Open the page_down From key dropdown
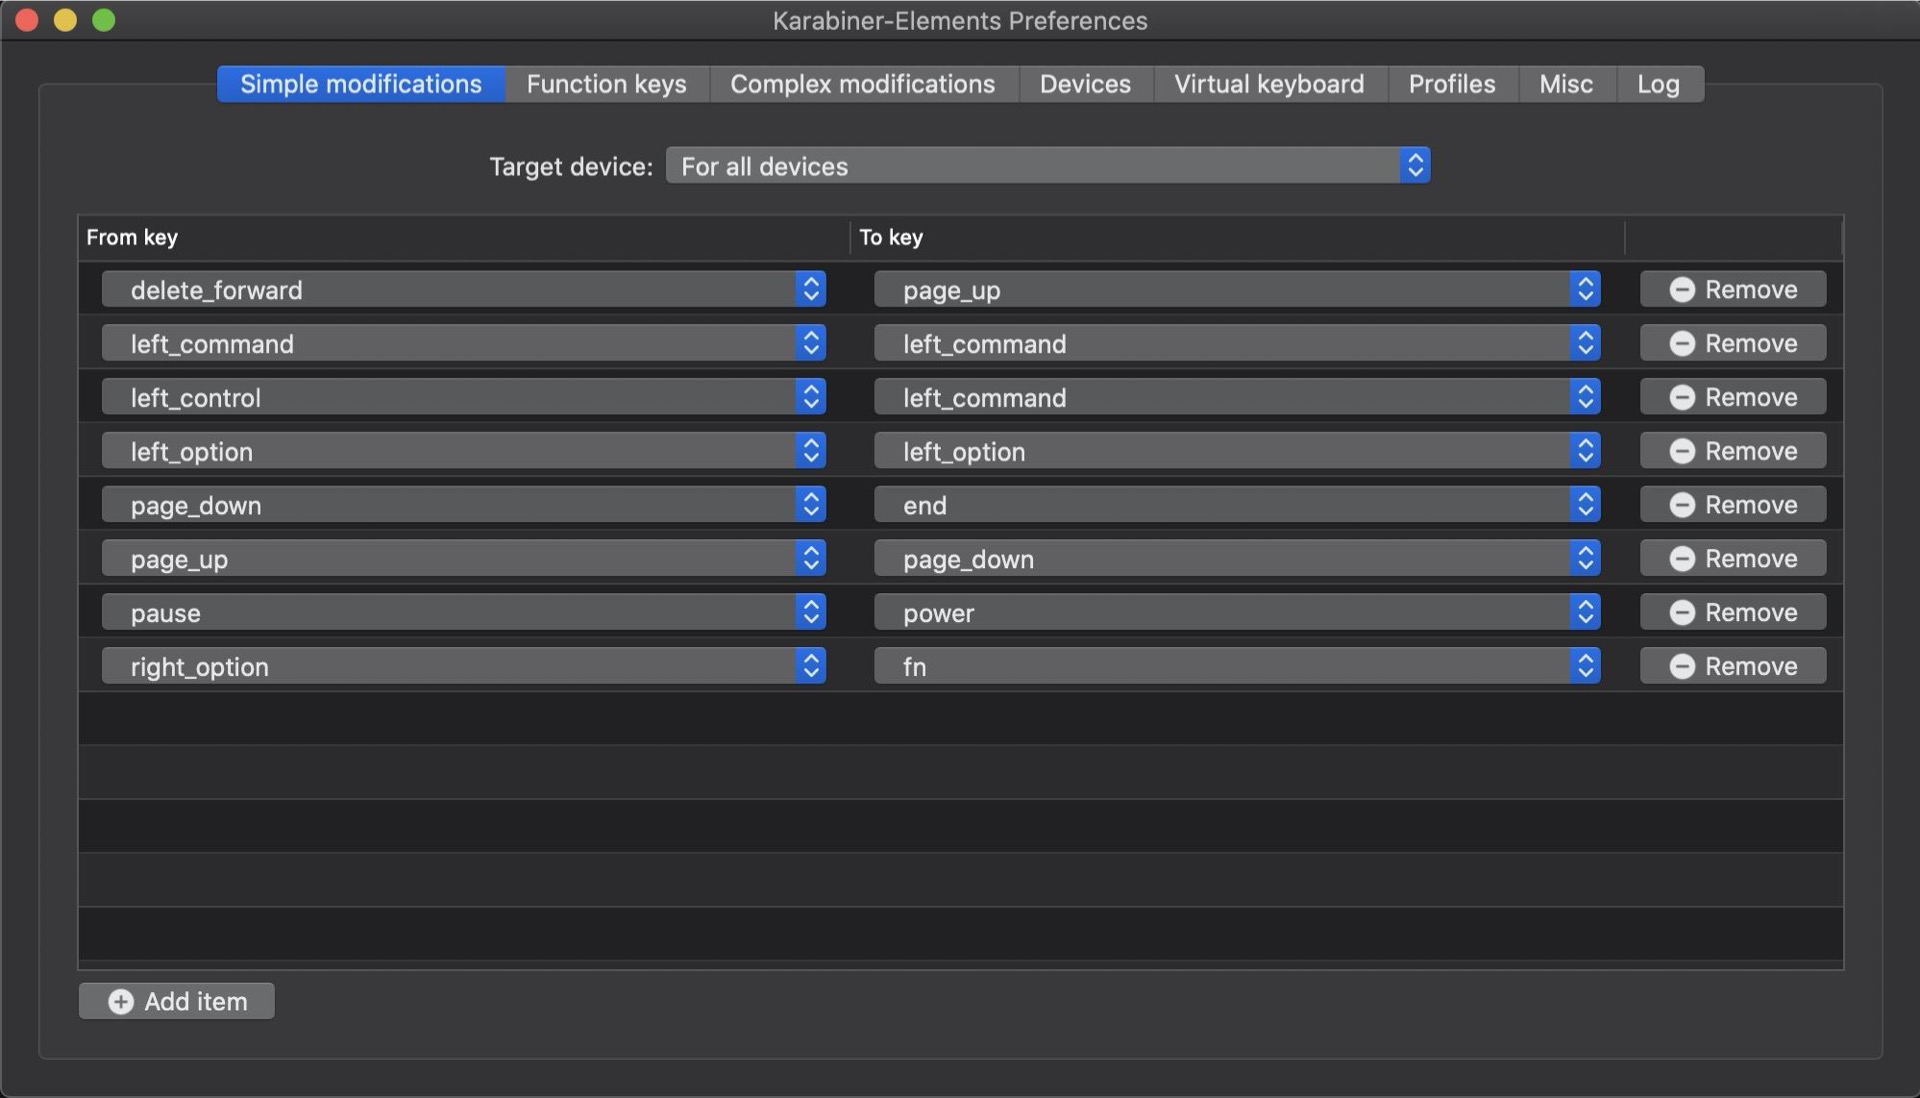This screenshot has width=1920, height=1098. coord(463,504)
